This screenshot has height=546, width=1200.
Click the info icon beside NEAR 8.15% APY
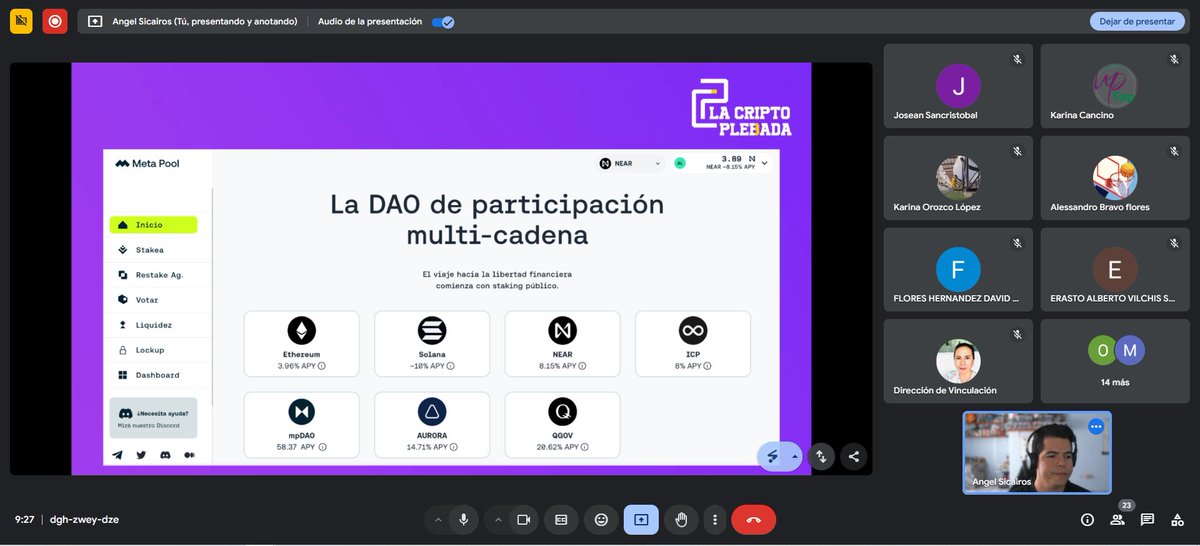(x=582, y=366)
